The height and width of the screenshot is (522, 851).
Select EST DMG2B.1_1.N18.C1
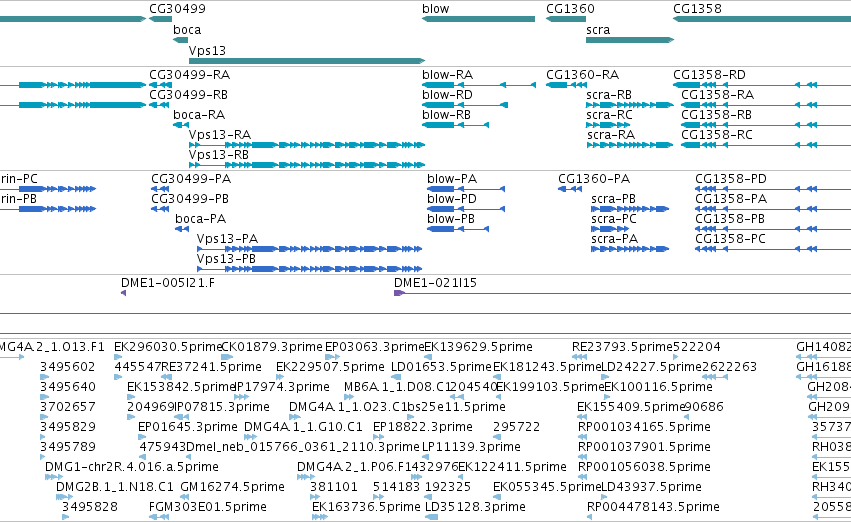click(115, 488)
